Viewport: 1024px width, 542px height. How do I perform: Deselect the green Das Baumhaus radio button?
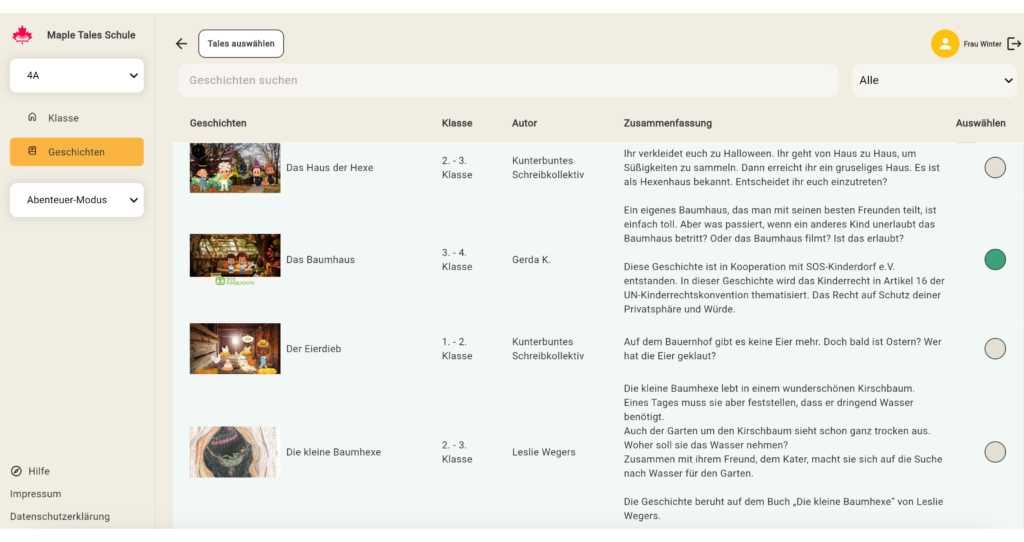[x=994, y=260]
